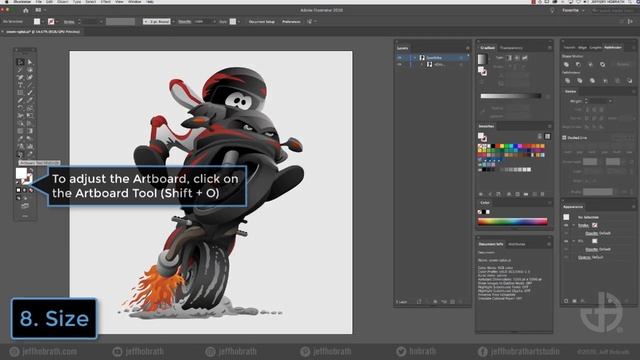This screenshot has height=360, width=640.
Task: Select the Direct Selection tool
Action: click(30, 62)
